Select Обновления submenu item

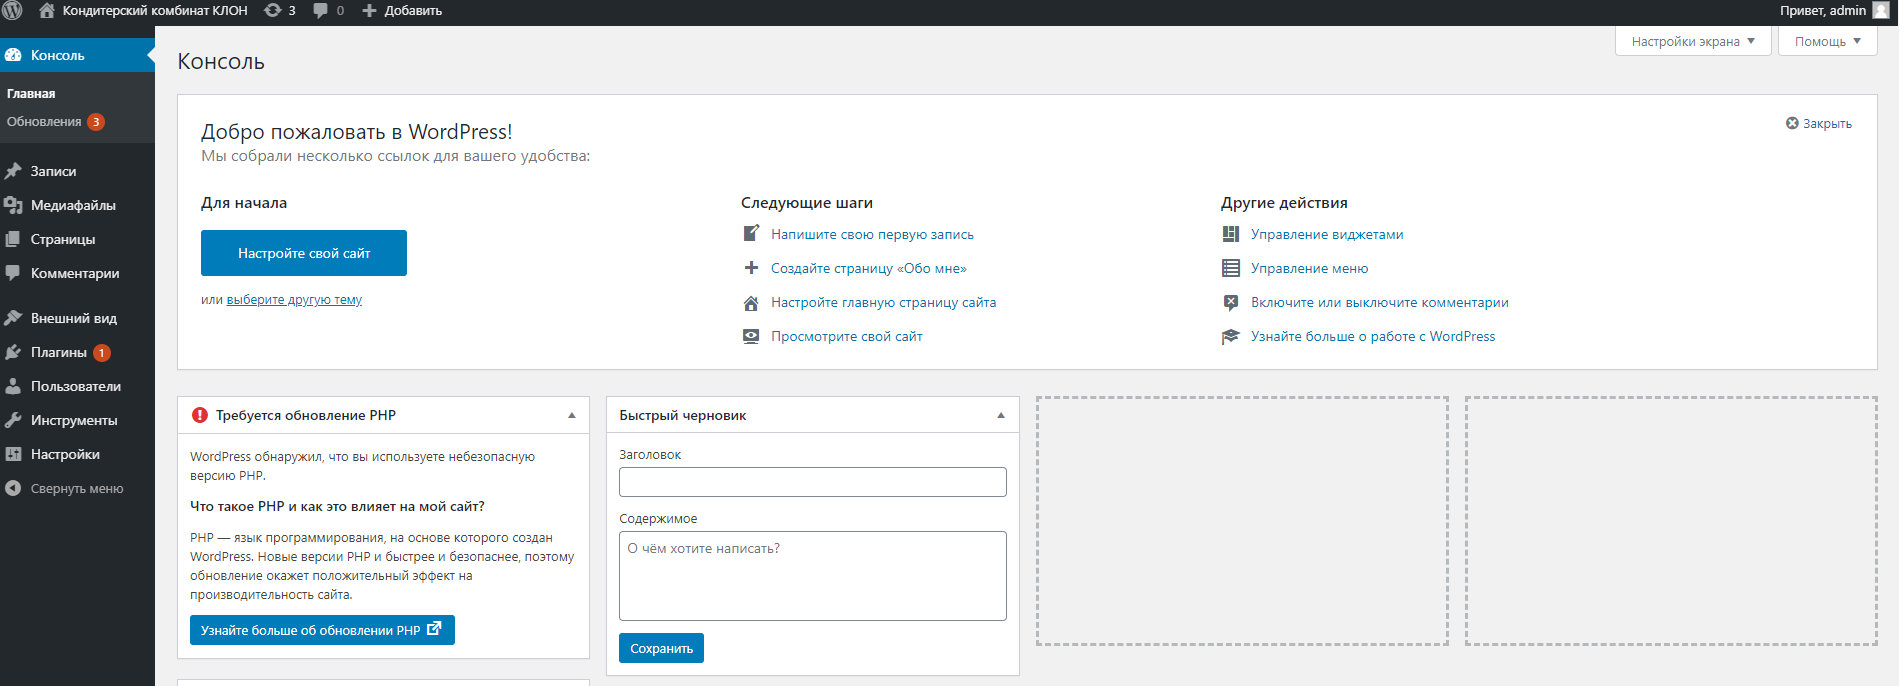(x=55, y=122)
